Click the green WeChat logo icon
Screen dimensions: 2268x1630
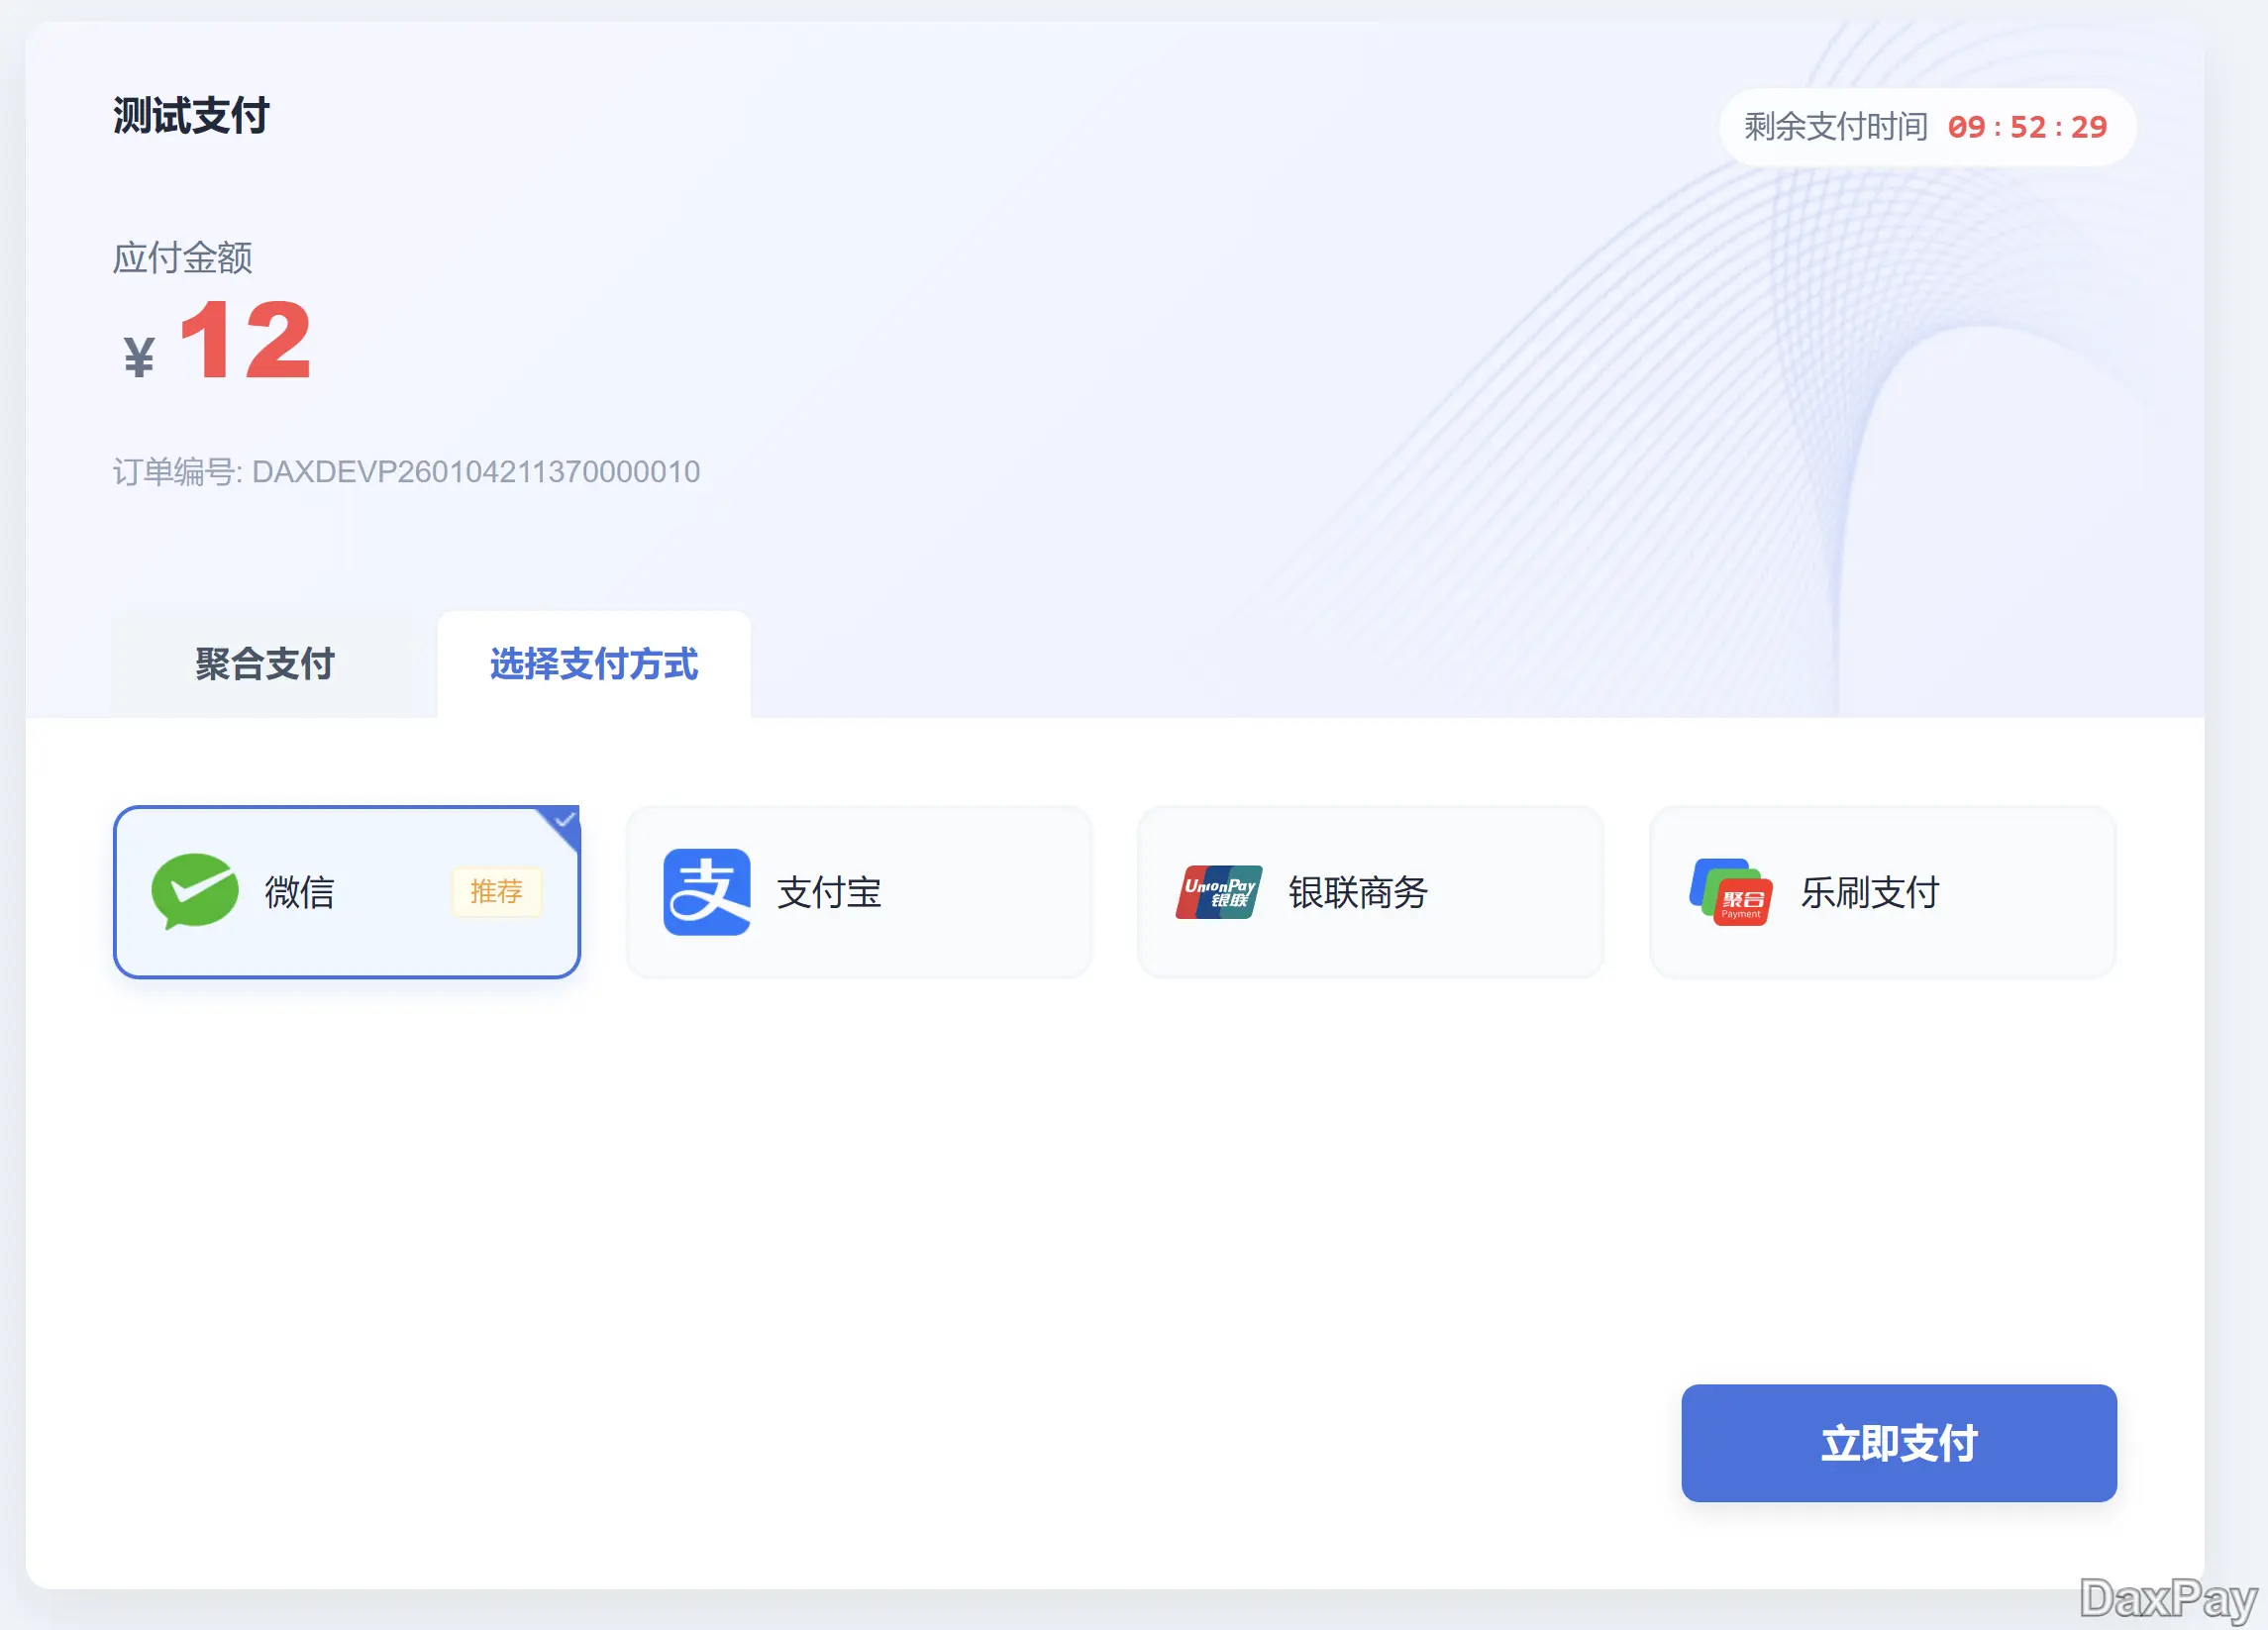click(198, 892)
